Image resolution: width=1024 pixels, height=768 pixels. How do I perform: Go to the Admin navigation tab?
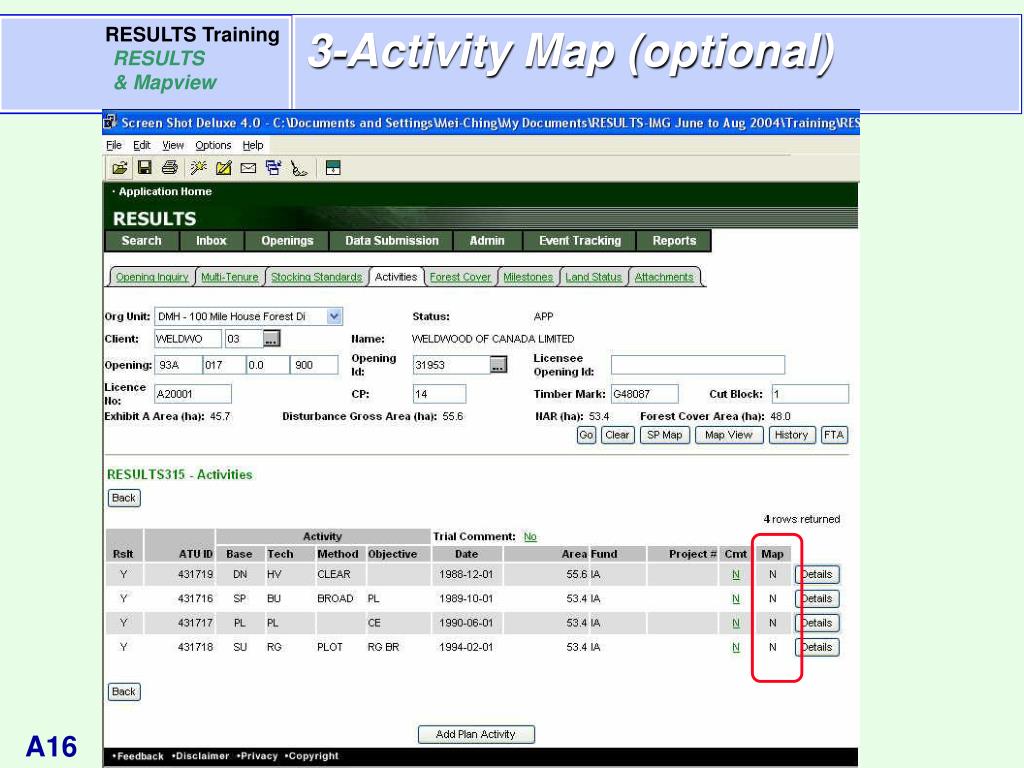[x=487, y=240]
